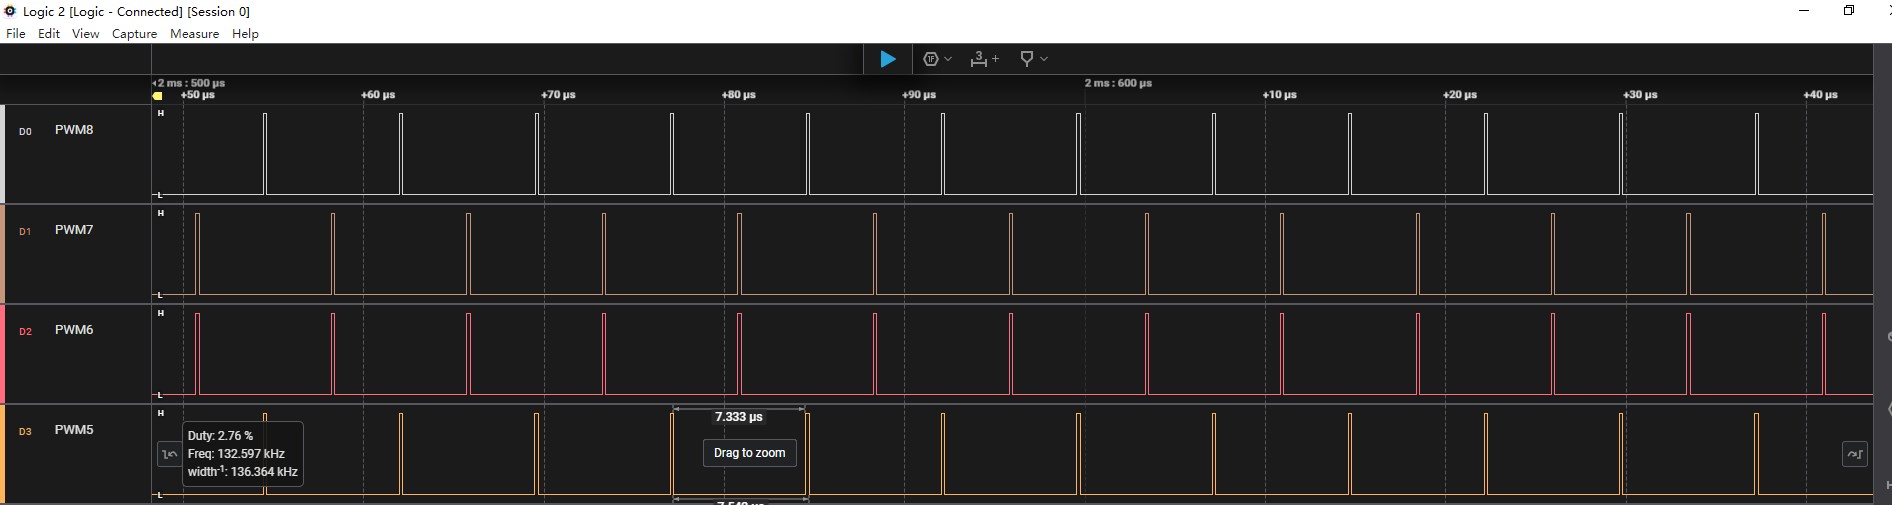Select the PWM8 channel label
1892x505 pixels.
(74, 130)
